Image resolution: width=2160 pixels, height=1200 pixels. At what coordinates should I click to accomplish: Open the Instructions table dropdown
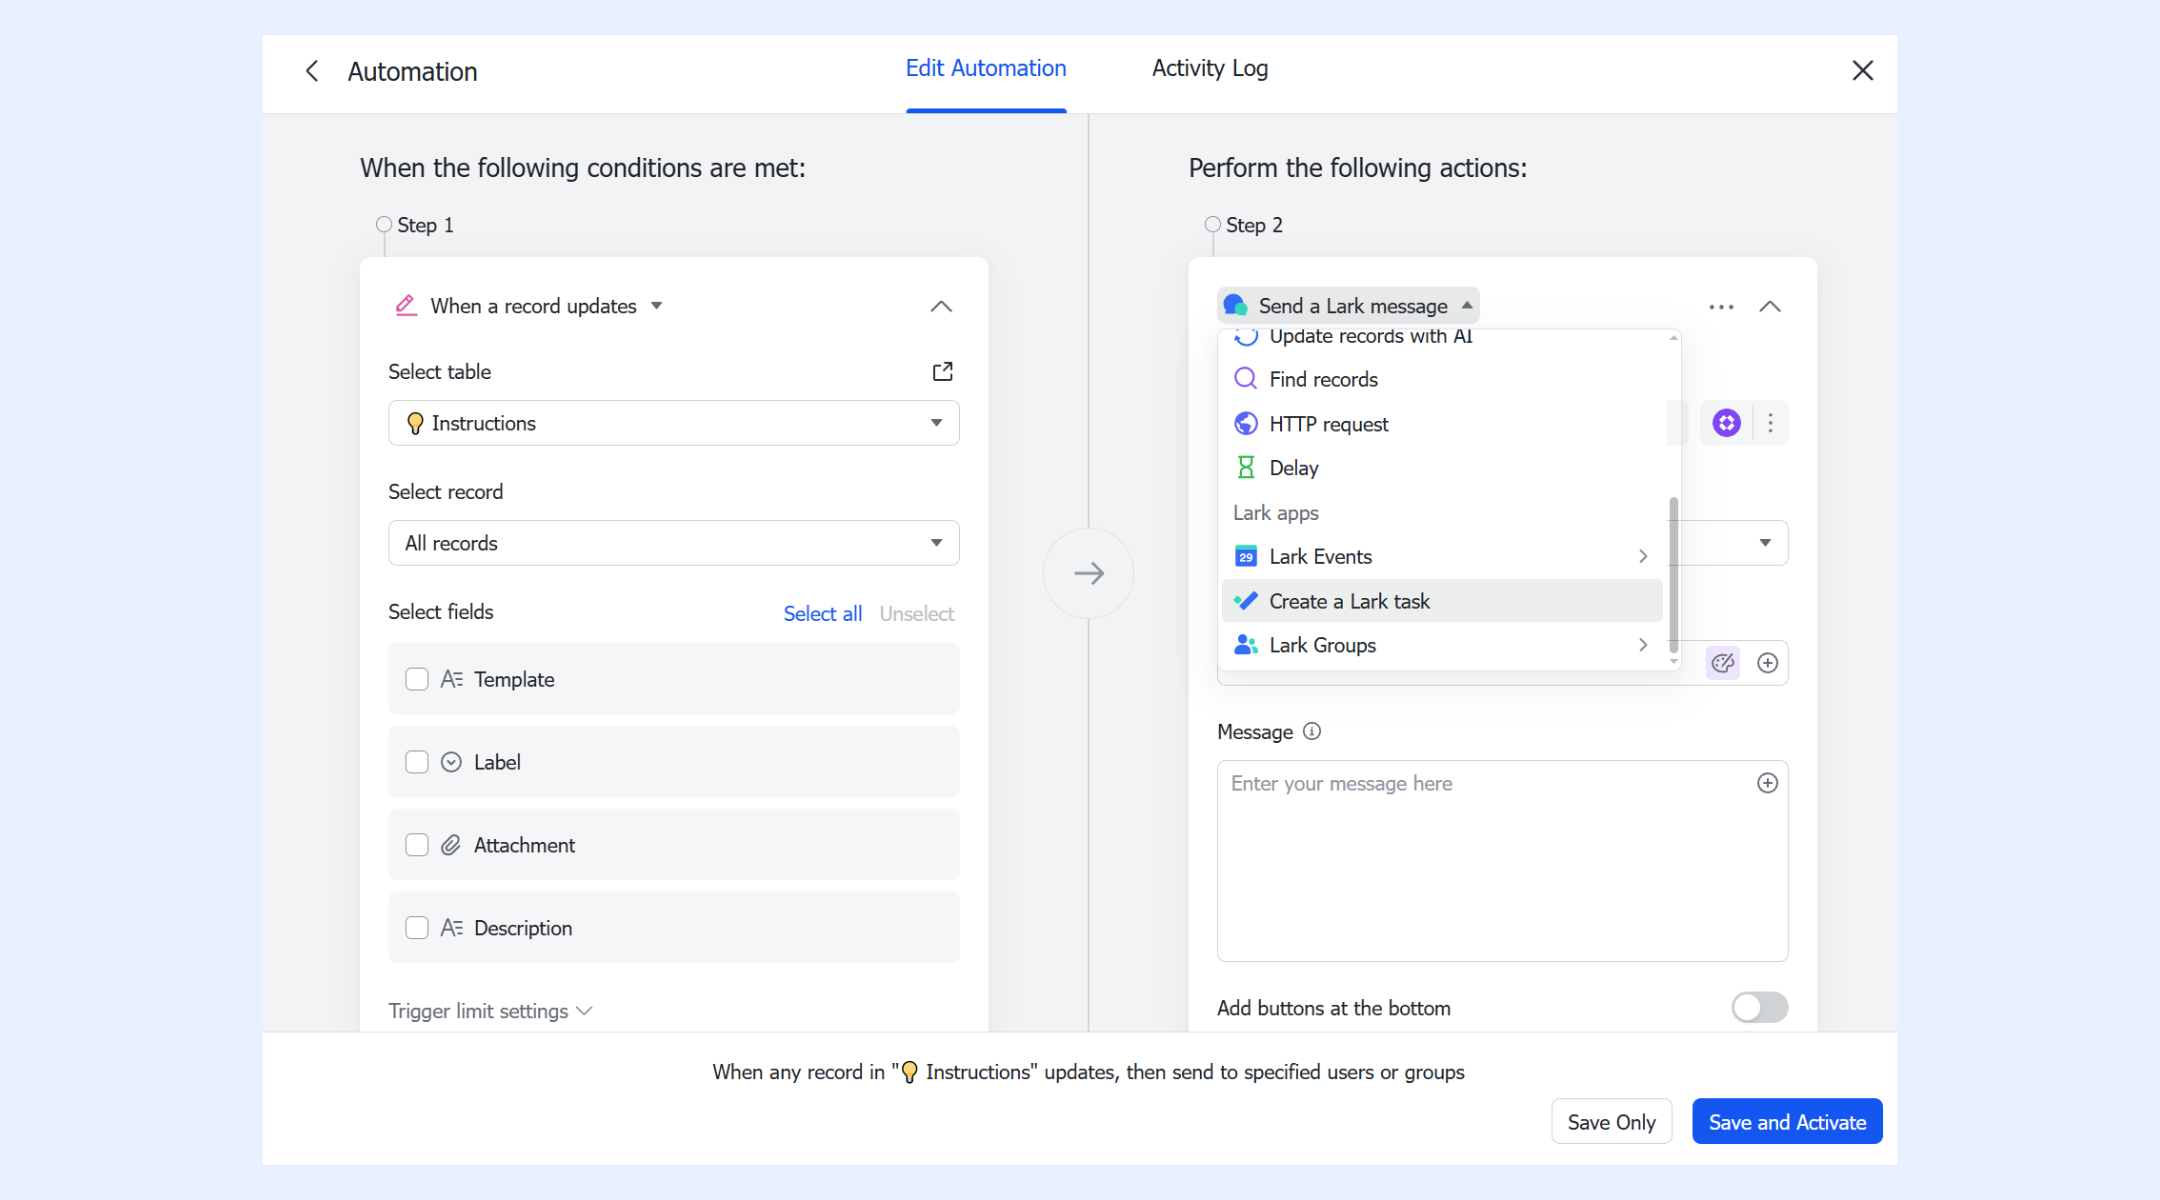point(674,423)
